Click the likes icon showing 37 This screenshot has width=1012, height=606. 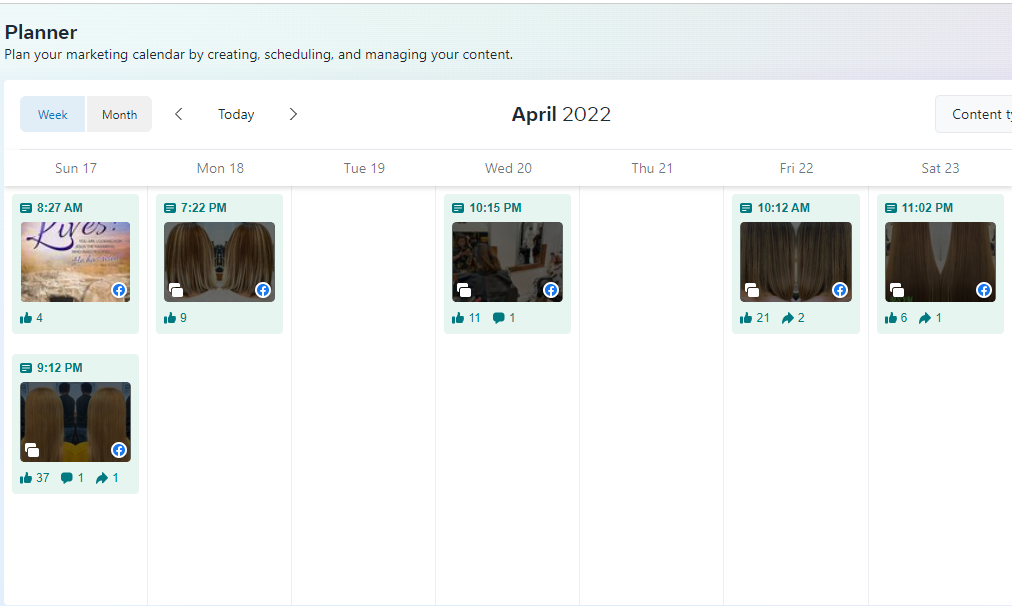pos(26,478)
